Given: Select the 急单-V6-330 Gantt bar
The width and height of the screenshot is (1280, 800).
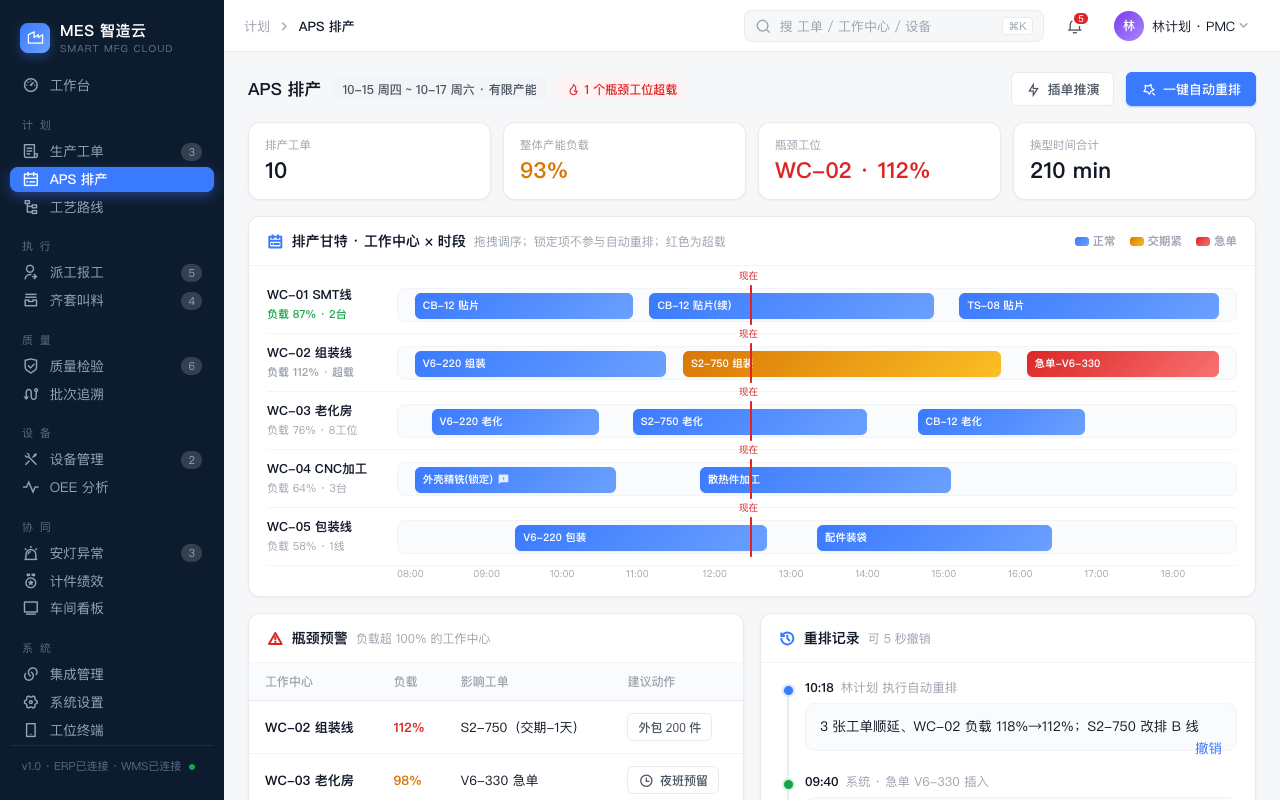Looking at the screenshot, I should pos(1123,364).
